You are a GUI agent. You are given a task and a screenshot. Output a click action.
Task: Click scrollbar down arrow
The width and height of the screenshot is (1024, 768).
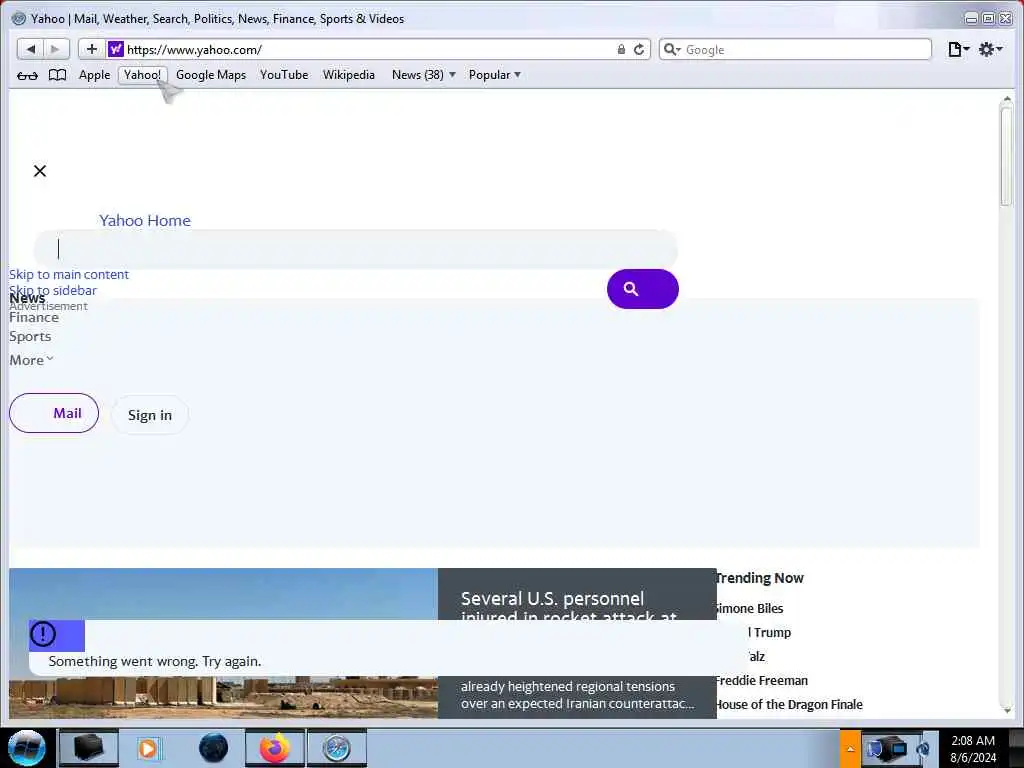tap(1006, 710)
